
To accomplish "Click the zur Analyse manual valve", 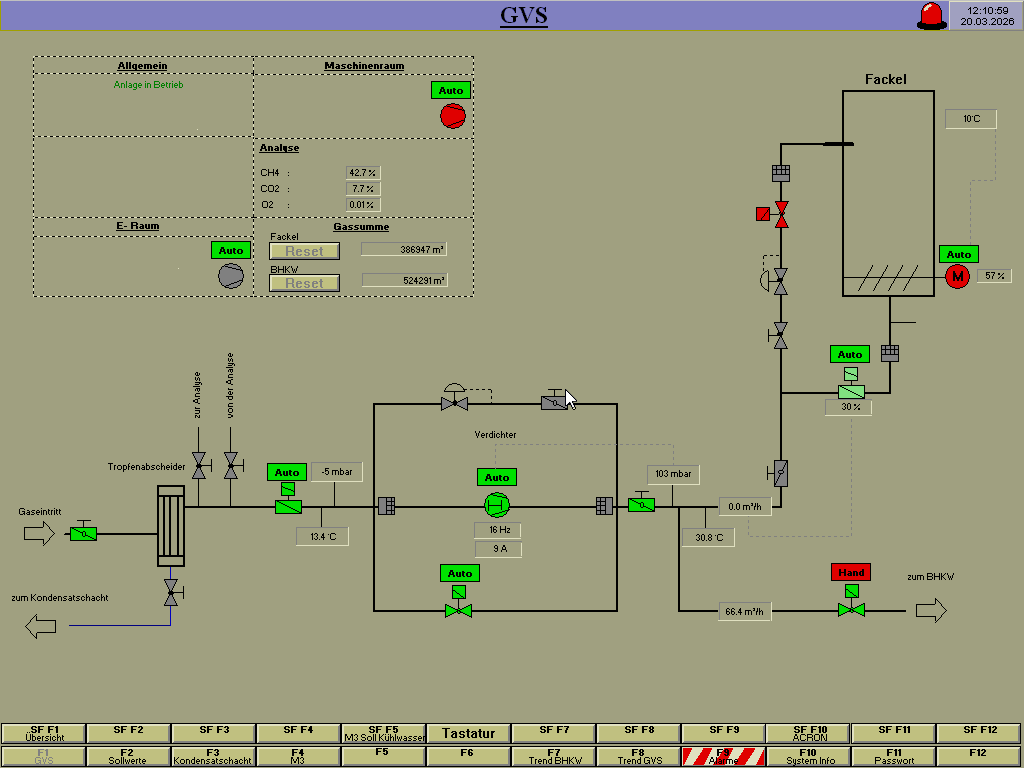I will click(x=200, y=465).
